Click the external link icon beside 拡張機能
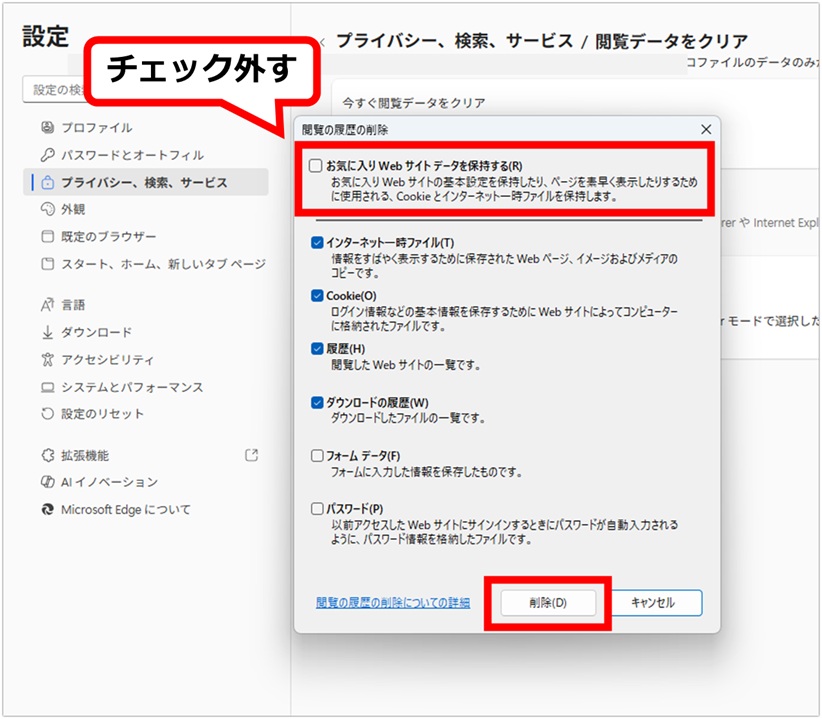 251,455
